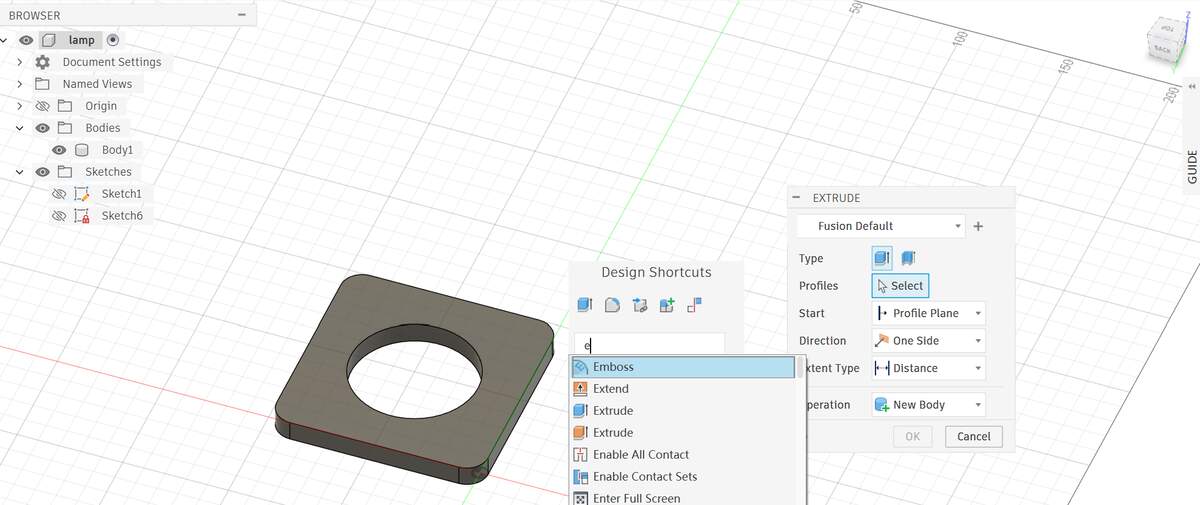The width and height of the screenshot is (1200, 505).
Task: Click the Profiles Select button
Action: [x=900, y=286]
